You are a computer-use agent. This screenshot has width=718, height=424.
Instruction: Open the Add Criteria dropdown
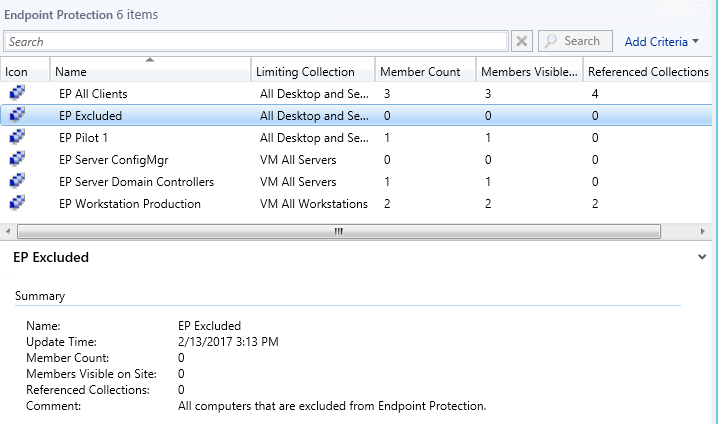click(x=661, y=42)
